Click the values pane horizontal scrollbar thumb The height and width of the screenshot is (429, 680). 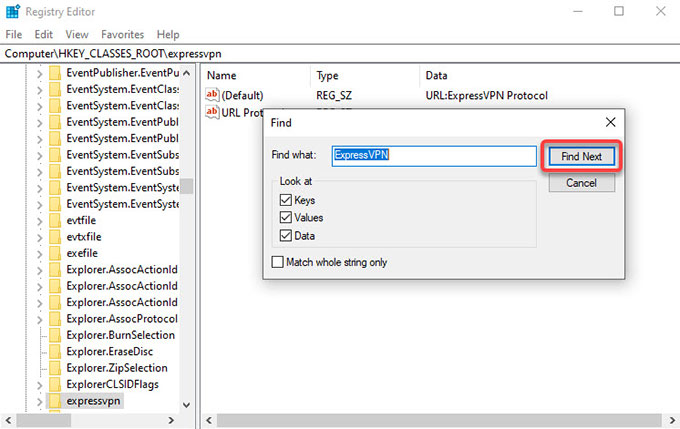pyautogui.click(x=439, y=420)
